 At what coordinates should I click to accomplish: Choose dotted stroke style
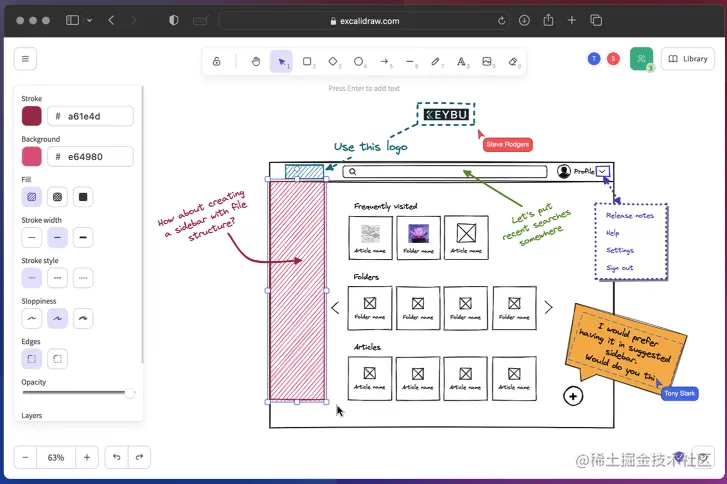(x=83, y=278)
